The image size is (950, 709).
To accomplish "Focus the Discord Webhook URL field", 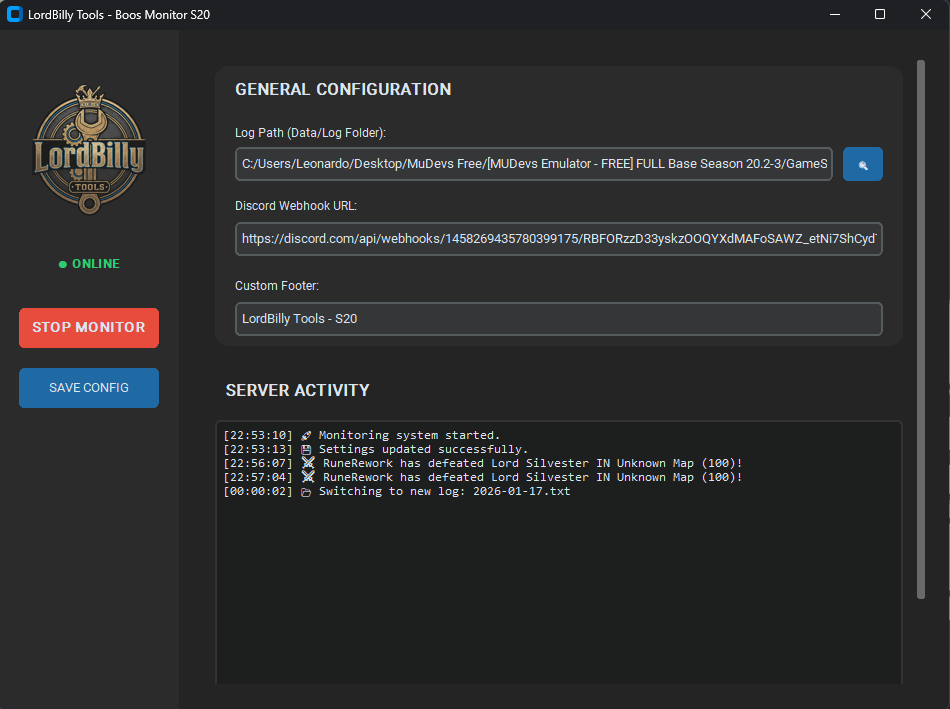I will pos(558,239).
